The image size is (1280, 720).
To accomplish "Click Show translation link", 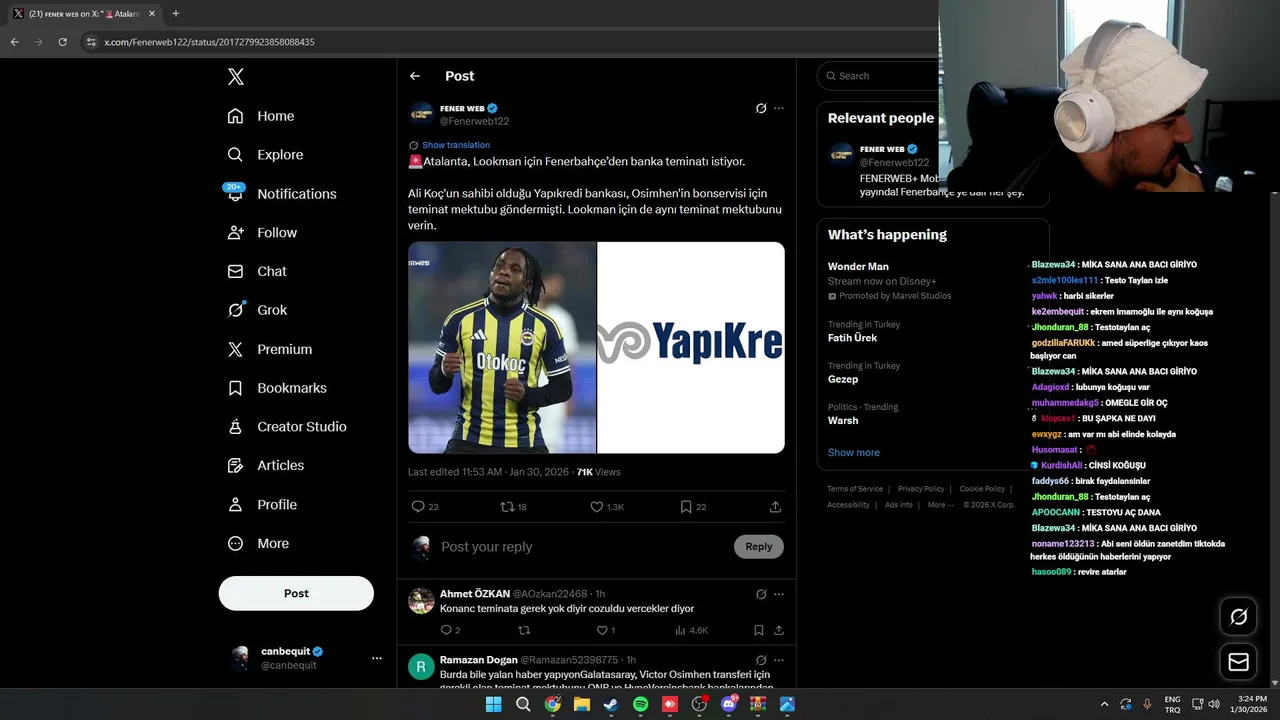I will coord(456,145).
